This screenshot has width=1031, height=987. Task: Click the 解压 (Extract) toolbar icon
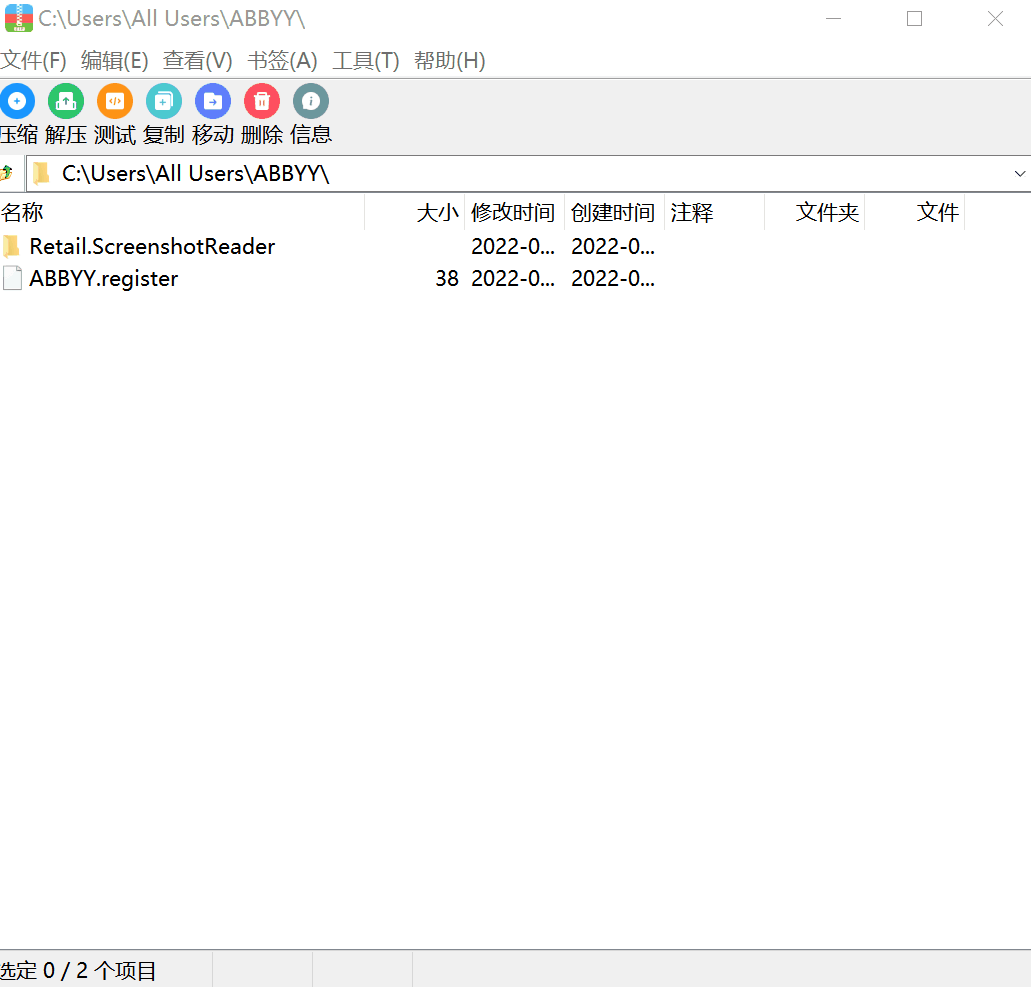66,102
